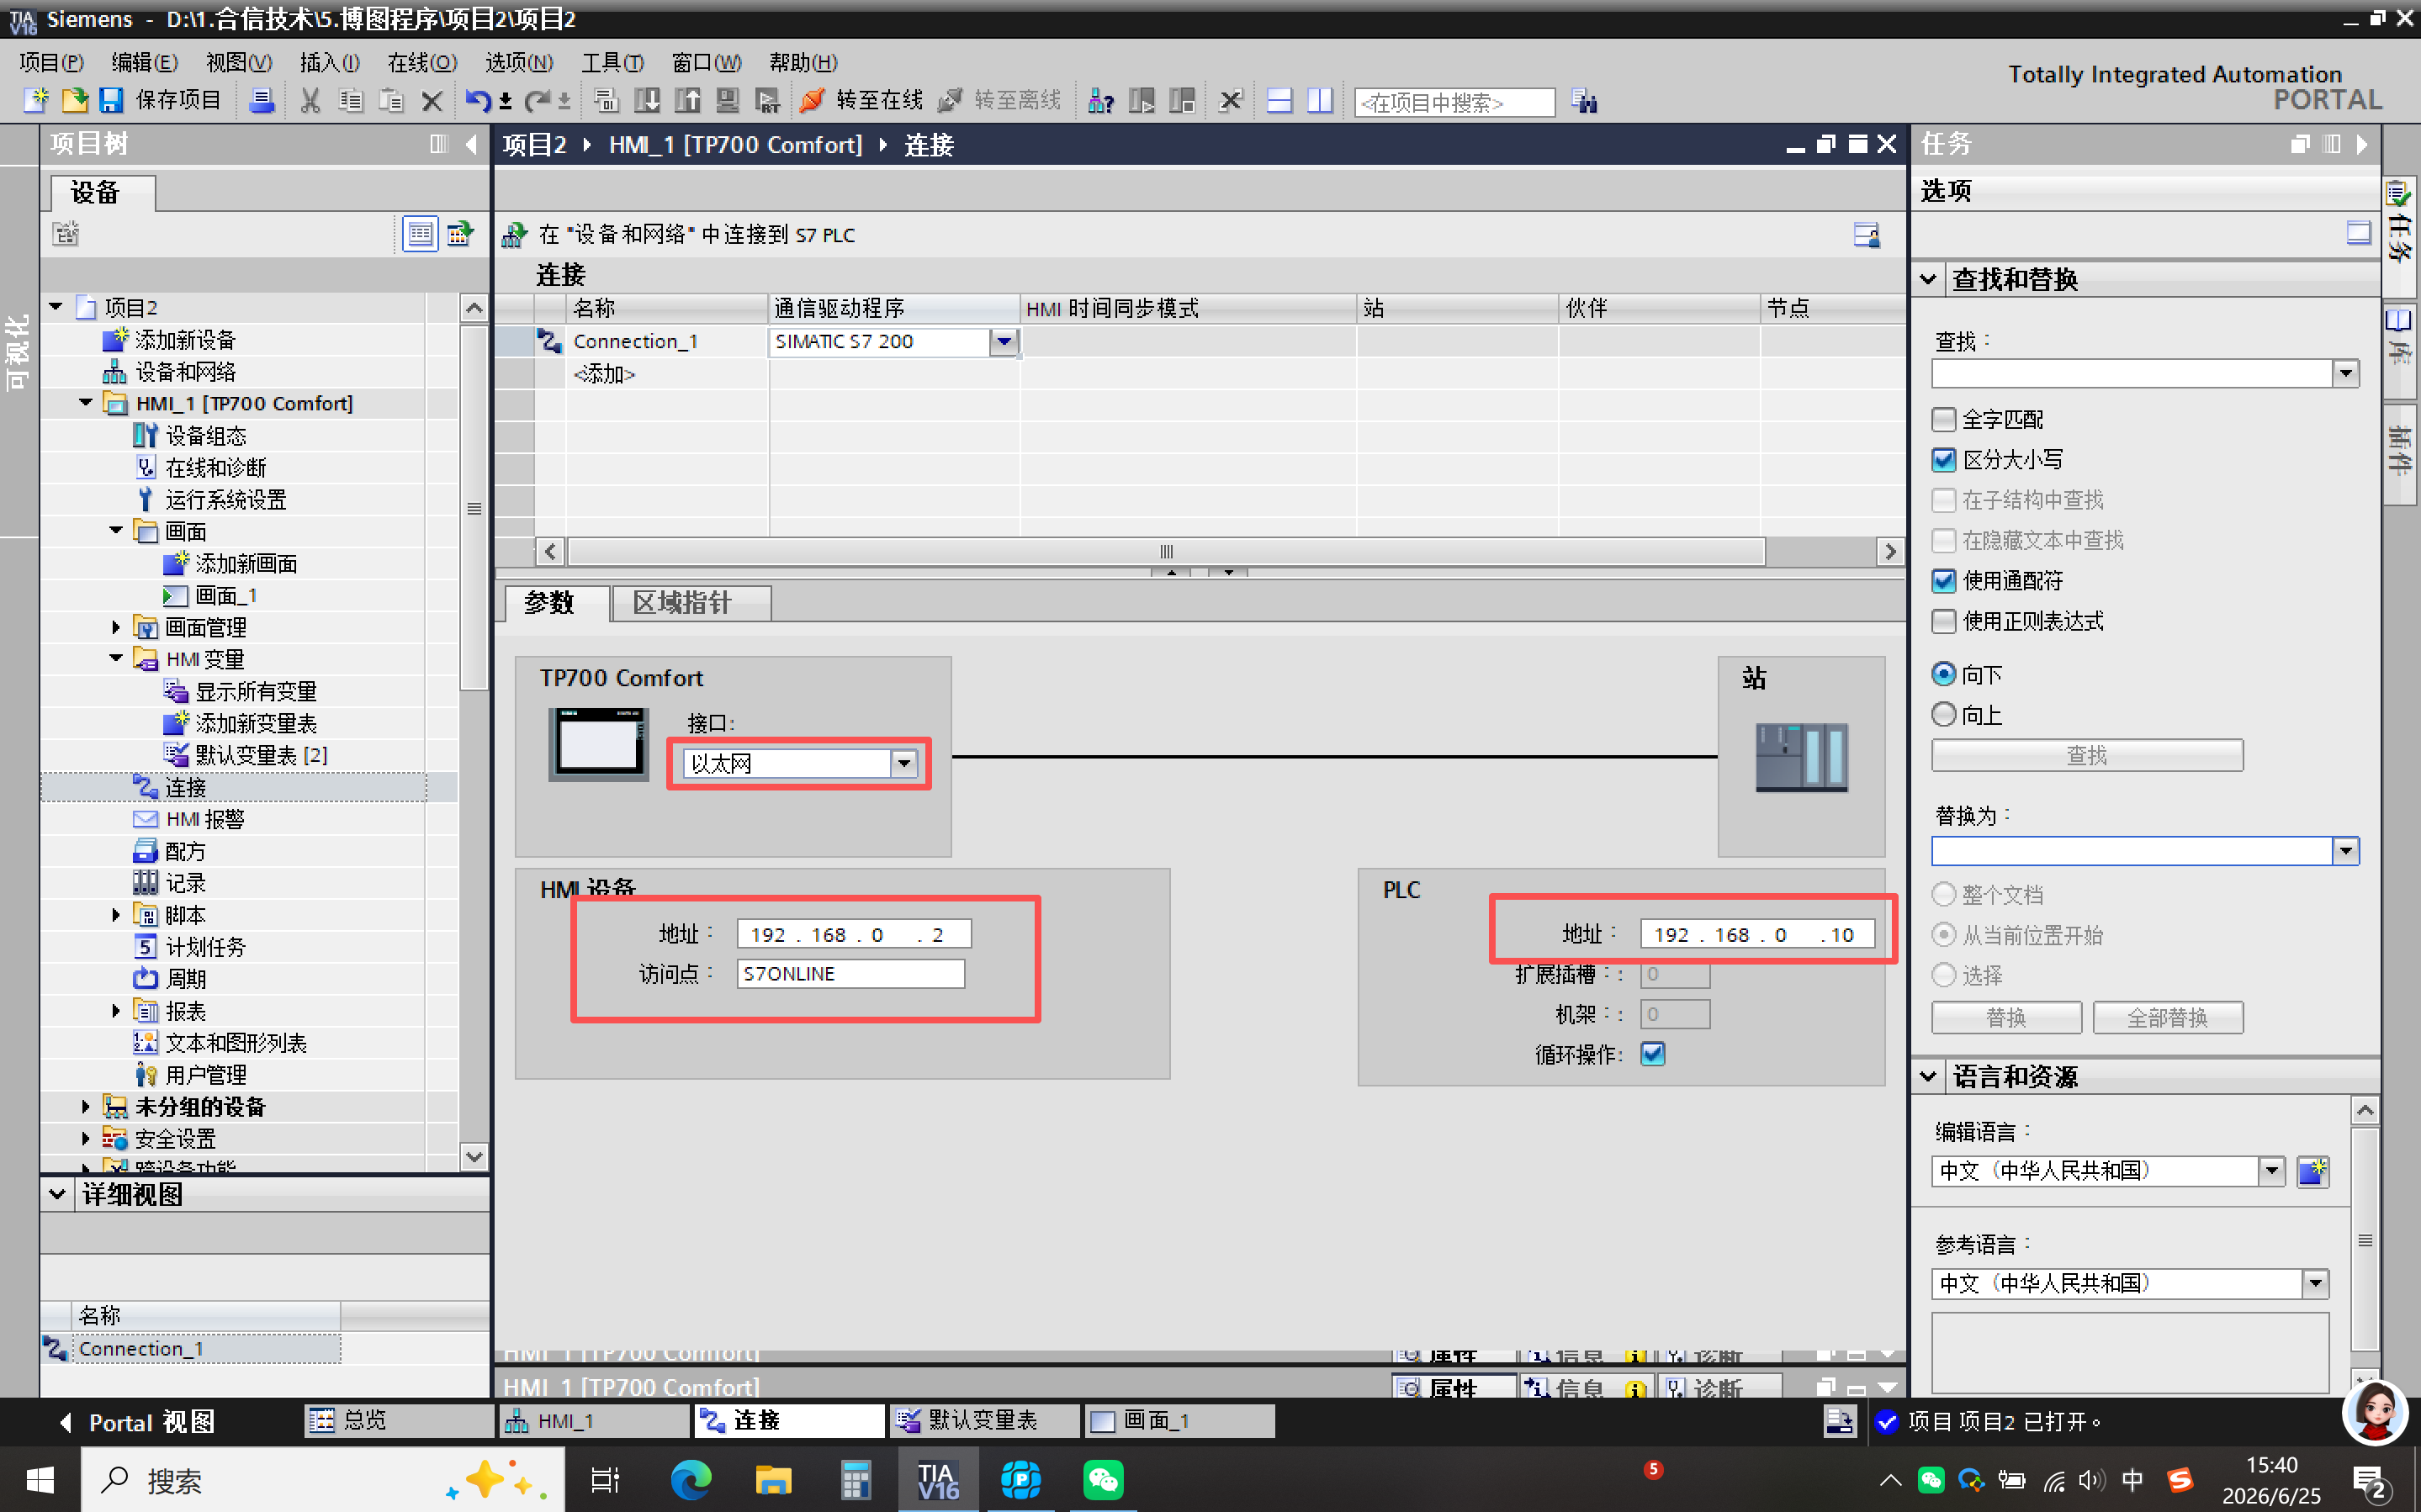Click the new project toolbar icon
Image resolution: width=2421 pixels, height=1512 pixels.
[36, 100]
